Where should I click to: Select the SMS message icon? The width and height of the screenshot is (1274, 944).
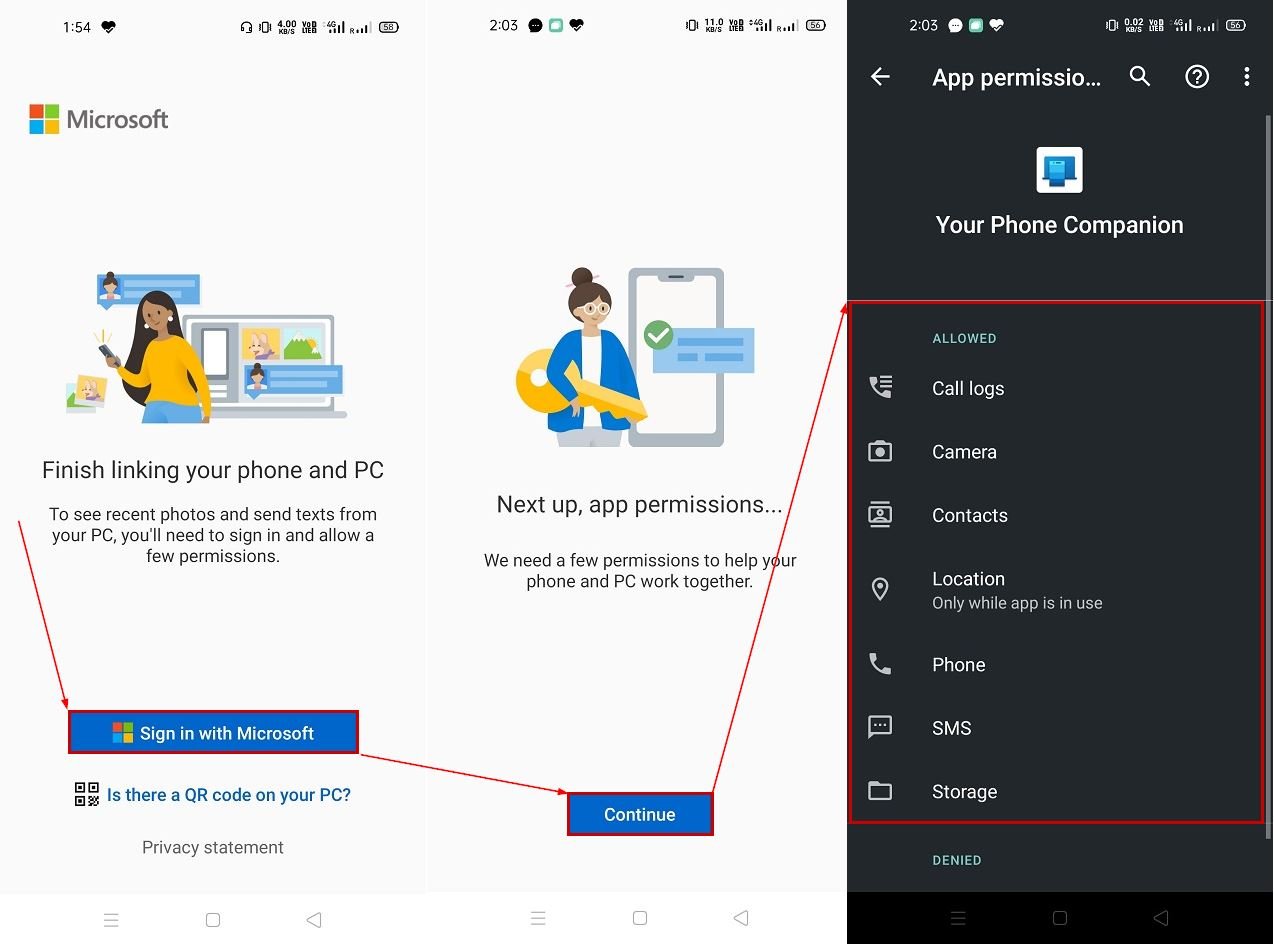(x=880, y=727)
